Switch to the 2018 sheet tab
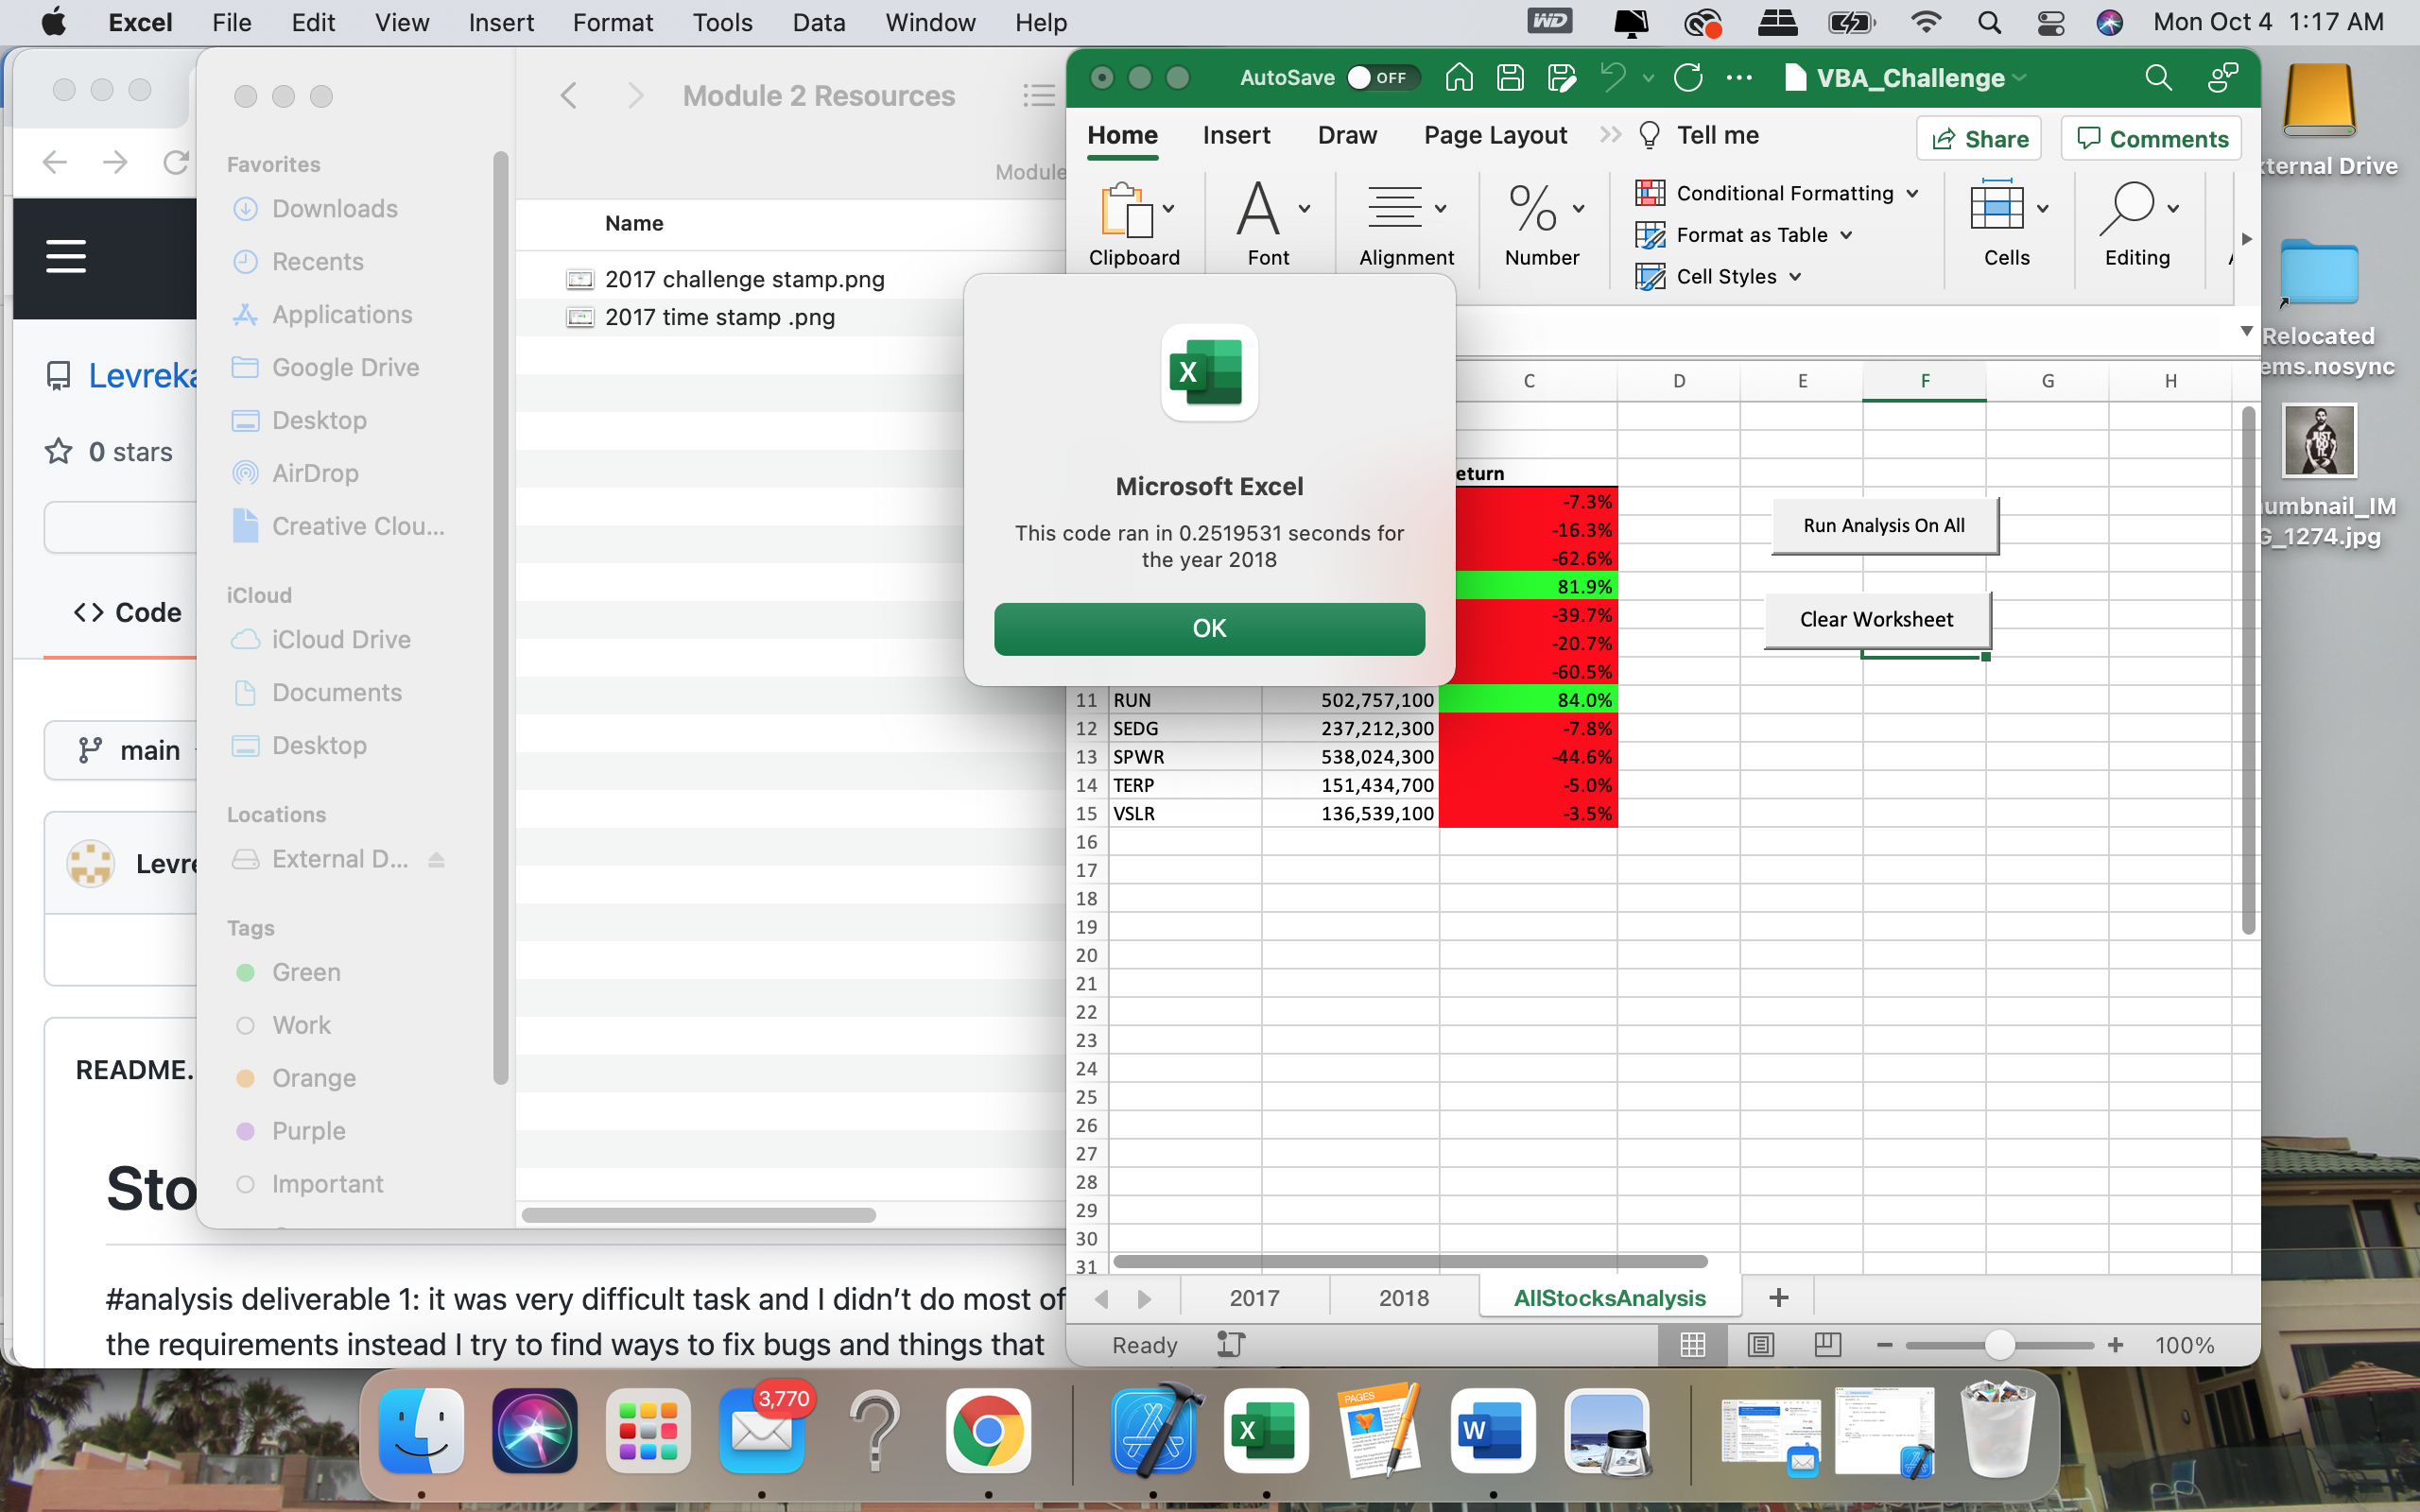2420x1512 pixels. pyautogui.click(x=1403, y=1298)
